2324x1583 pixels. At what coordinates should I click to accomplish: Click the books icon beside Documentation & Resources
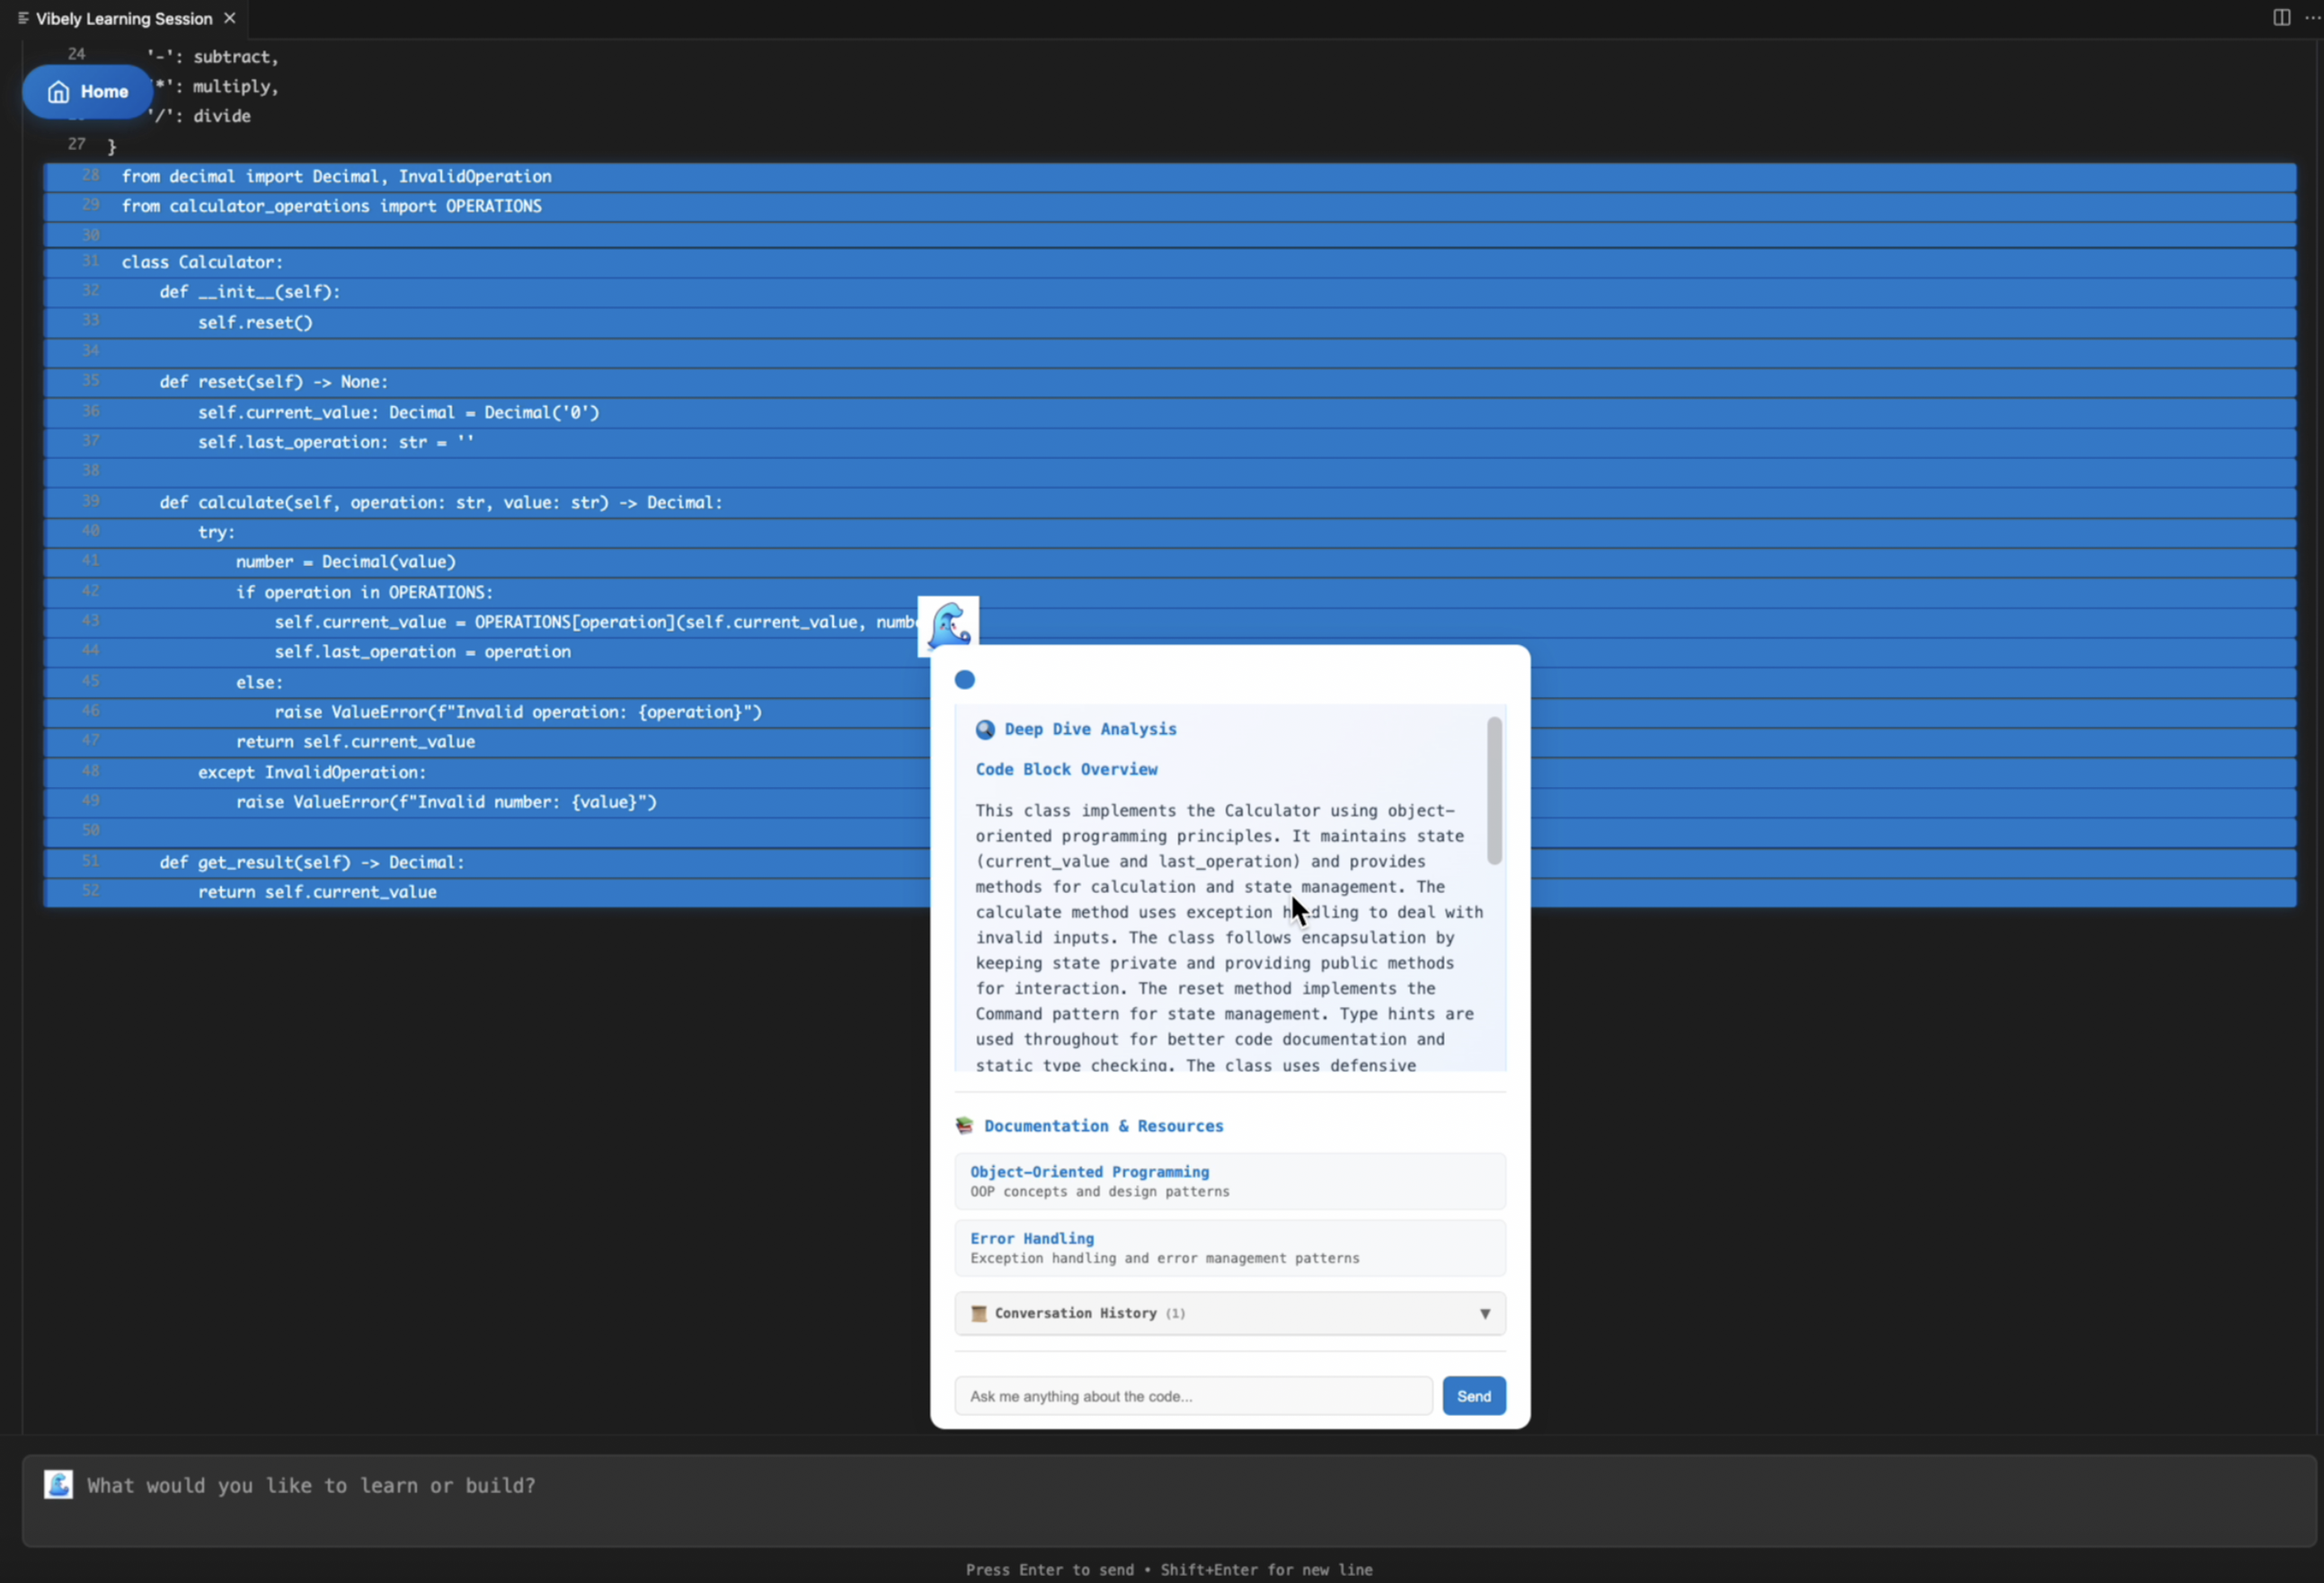(x=964, y=1126)
